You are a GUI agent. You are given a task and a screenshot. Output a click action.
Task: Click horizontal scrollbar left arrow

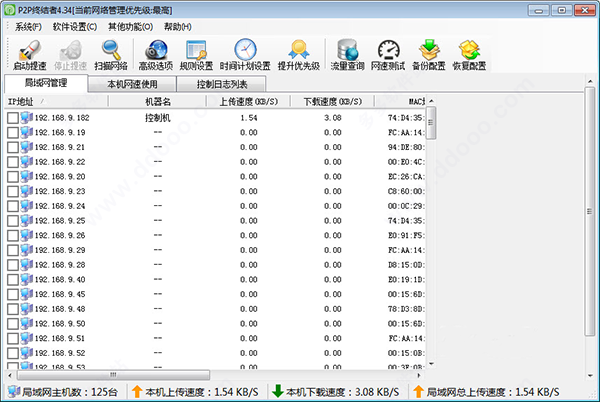click(x=10, y=375)
